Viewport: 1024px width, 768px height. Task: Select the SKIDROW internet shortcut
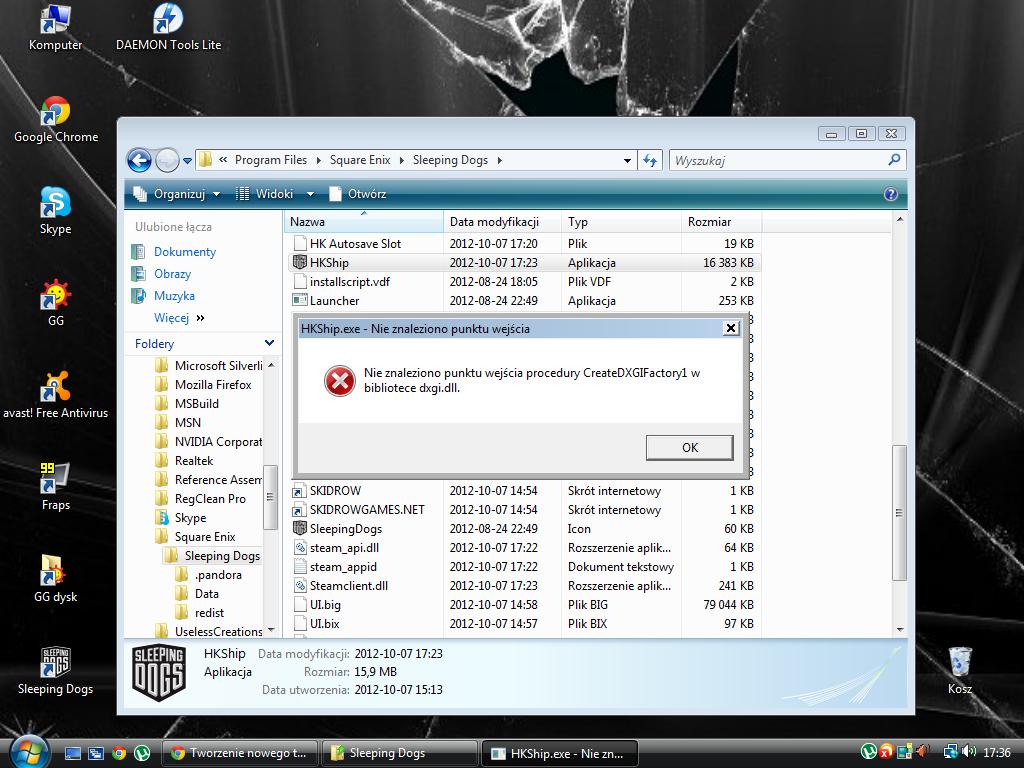524,490
